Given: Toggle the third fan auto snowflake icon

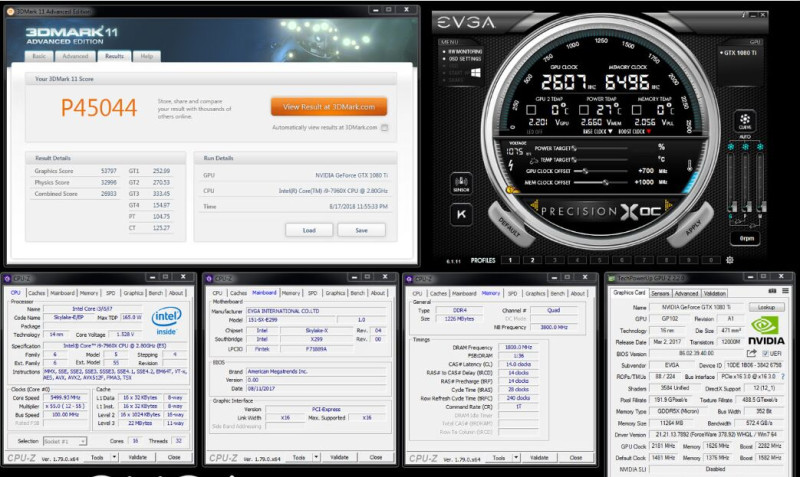Looking at the screenshot, I should (x=760, y=147).
